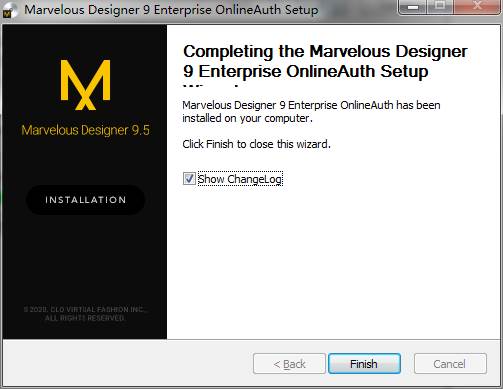Image resolution: width=503 pixels, height=389 pixels.
Task: Minimize the setup window
Action: pos(413,7)
